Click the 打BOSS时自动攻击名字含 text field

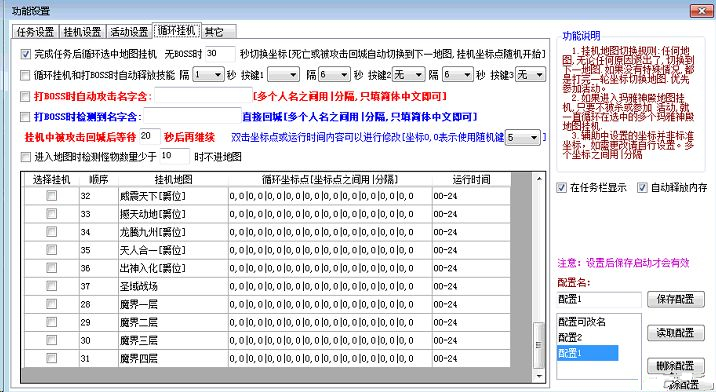click(x=203, y=96)
